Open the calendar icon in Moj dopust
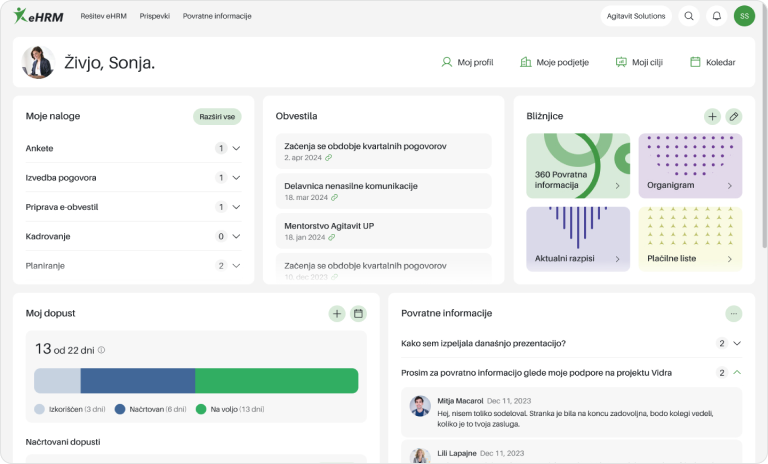This screenshot has width=768, height=464. pyautogui.click(x=358, y=313)
